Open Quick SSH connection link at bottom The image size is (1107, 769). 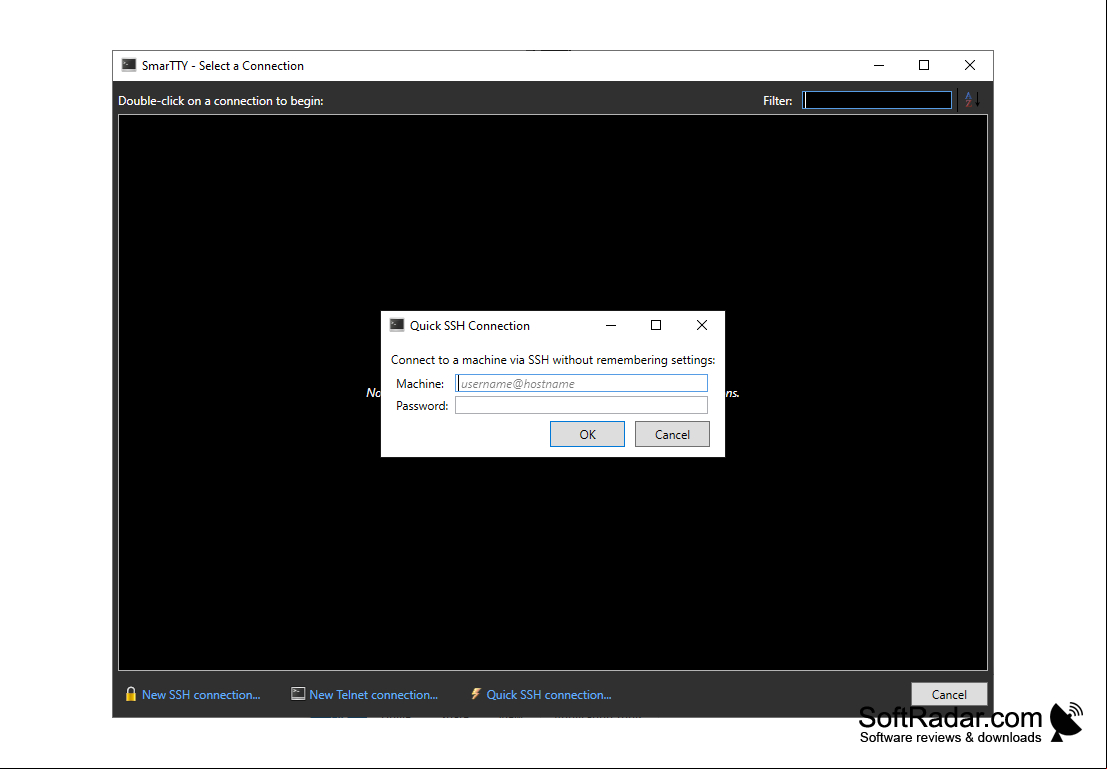point(549,695)
